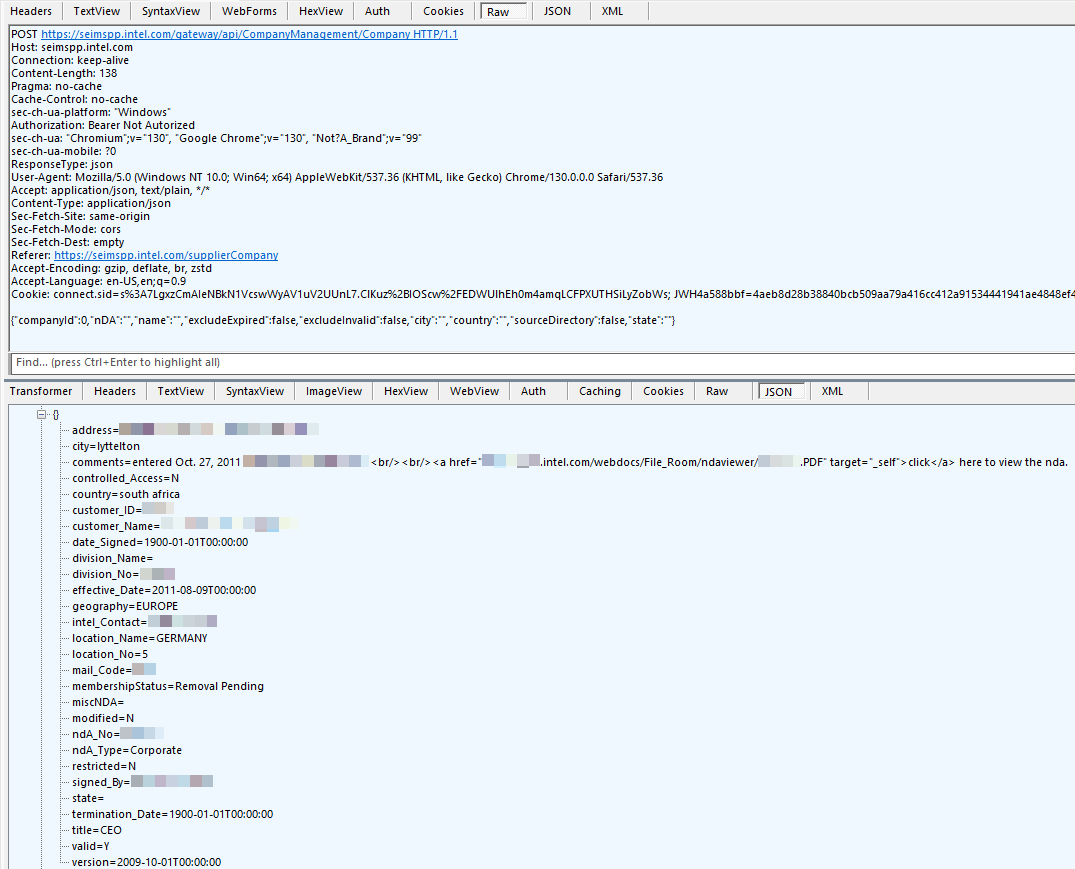Open the response Raw tab
Screen dimensions: 1075x869
pos(717,391)
